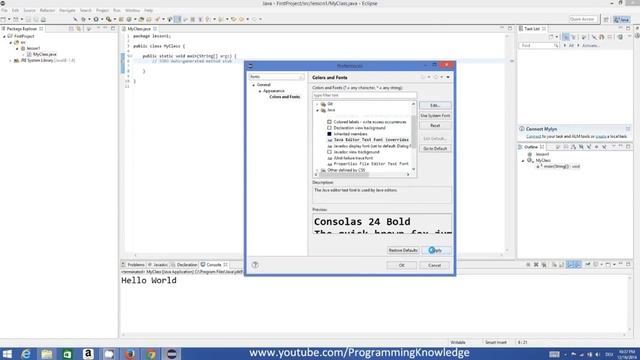Click the Sort icon in Outline toolbar

tap(574, 147)
